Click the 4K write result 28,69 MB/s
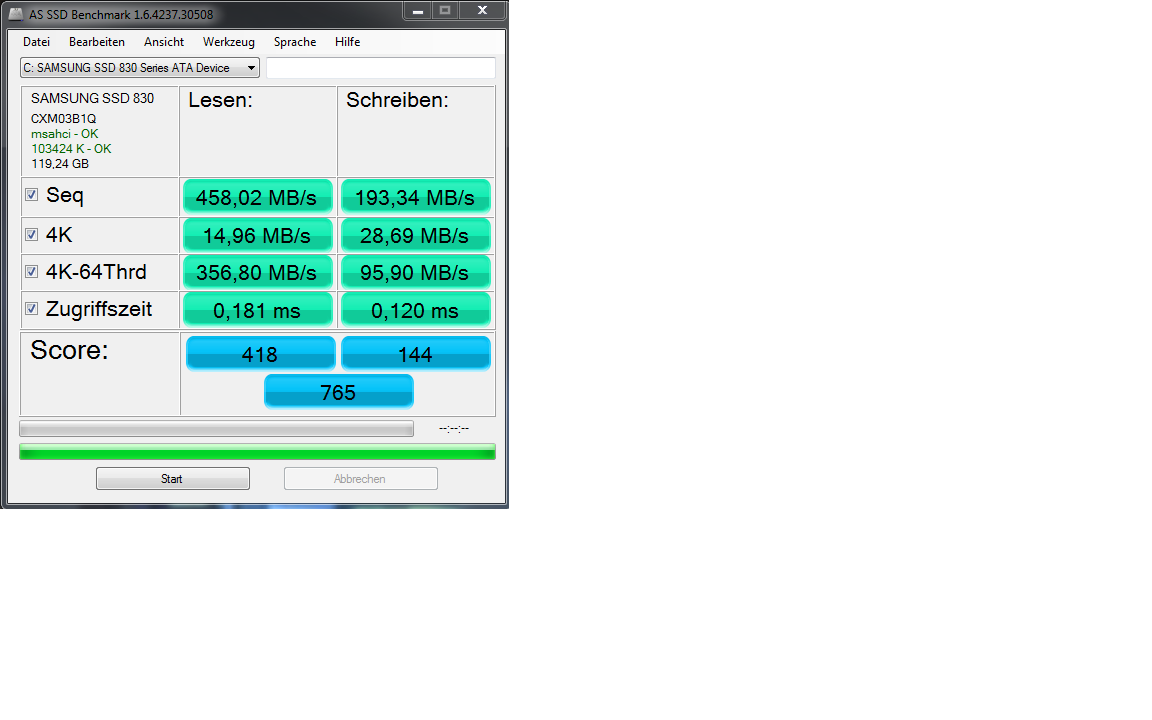Screen dimensions: 1152x720 (x=415, y=235)
